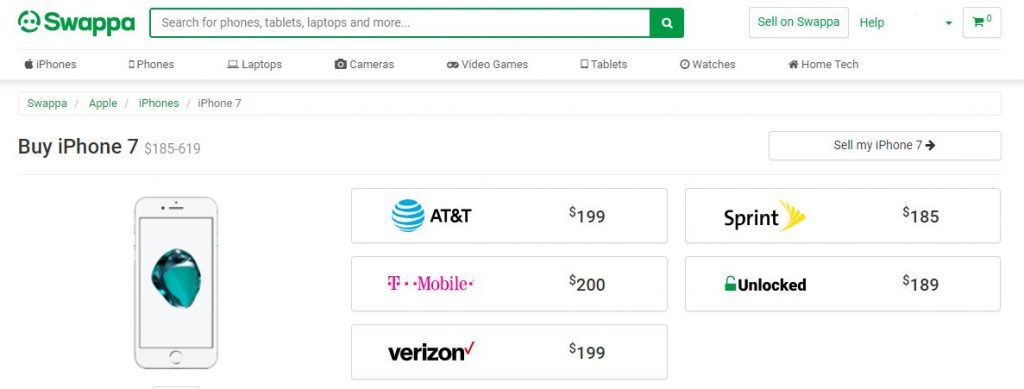Click the Sell on Swappa button

pos(799,22)
